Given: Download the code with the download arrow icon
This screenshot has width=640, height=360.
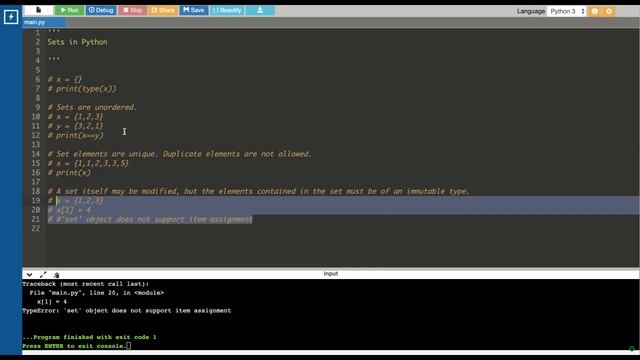Looking at the screenshot, I should click(x=260, y=10).
